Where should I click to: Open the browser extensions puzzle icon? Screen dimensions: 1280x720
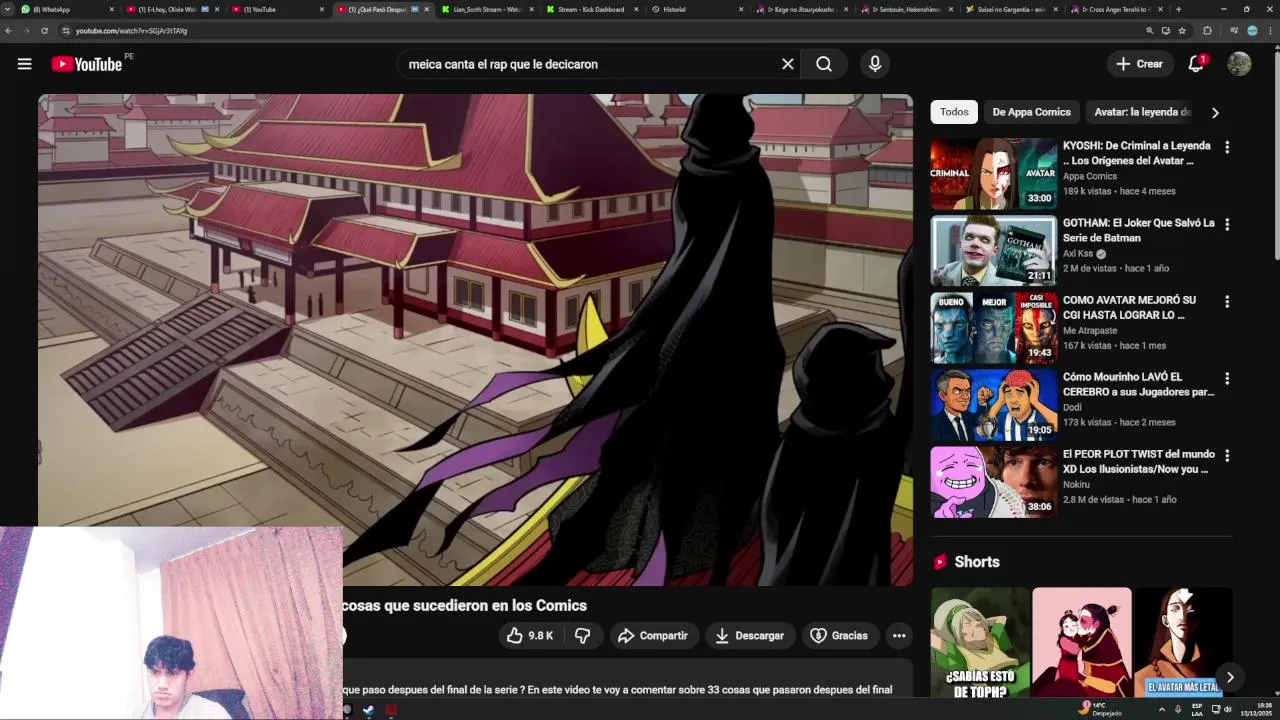pyautogui.click(x=1207, y=31)
